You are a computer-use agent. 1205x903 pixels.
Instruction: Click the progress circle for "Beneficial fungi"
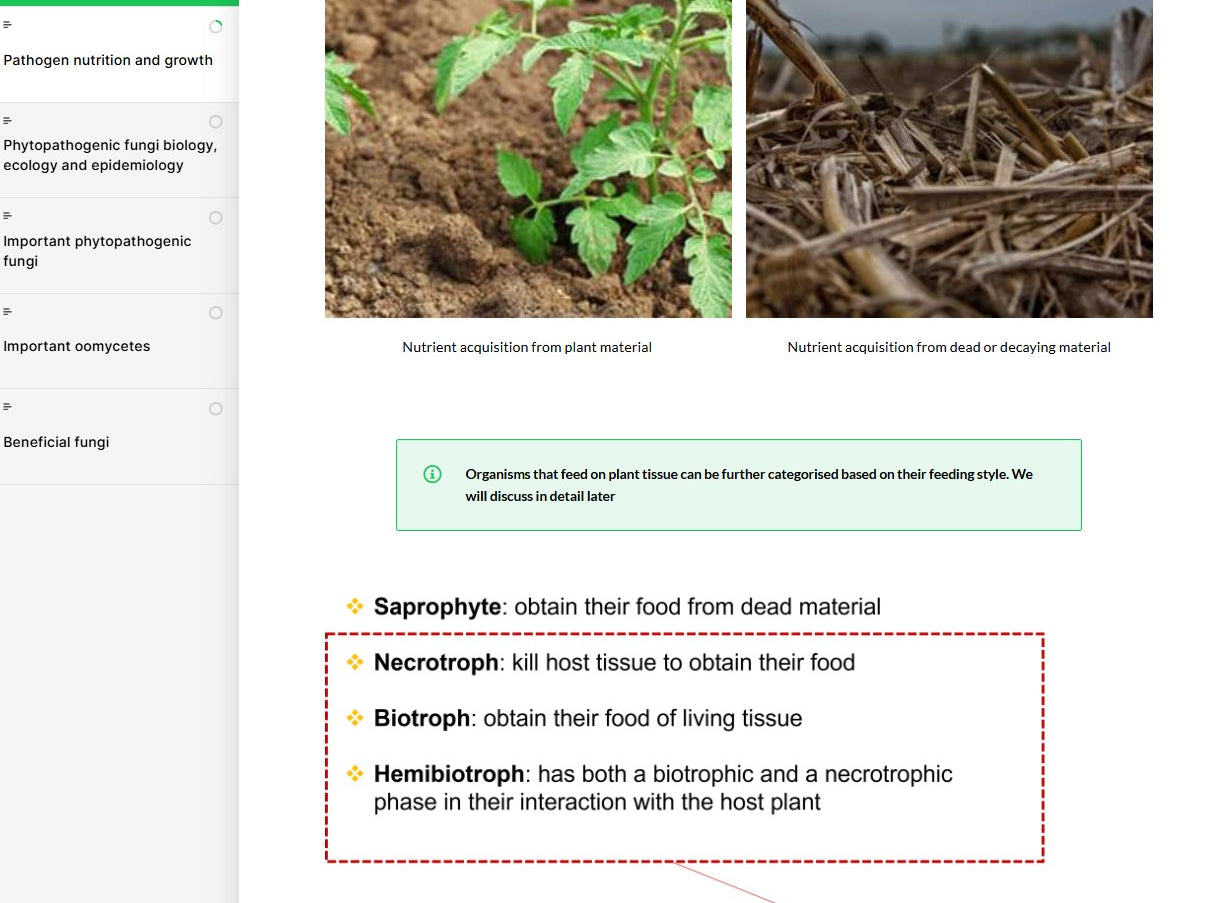tap(215, 408)
